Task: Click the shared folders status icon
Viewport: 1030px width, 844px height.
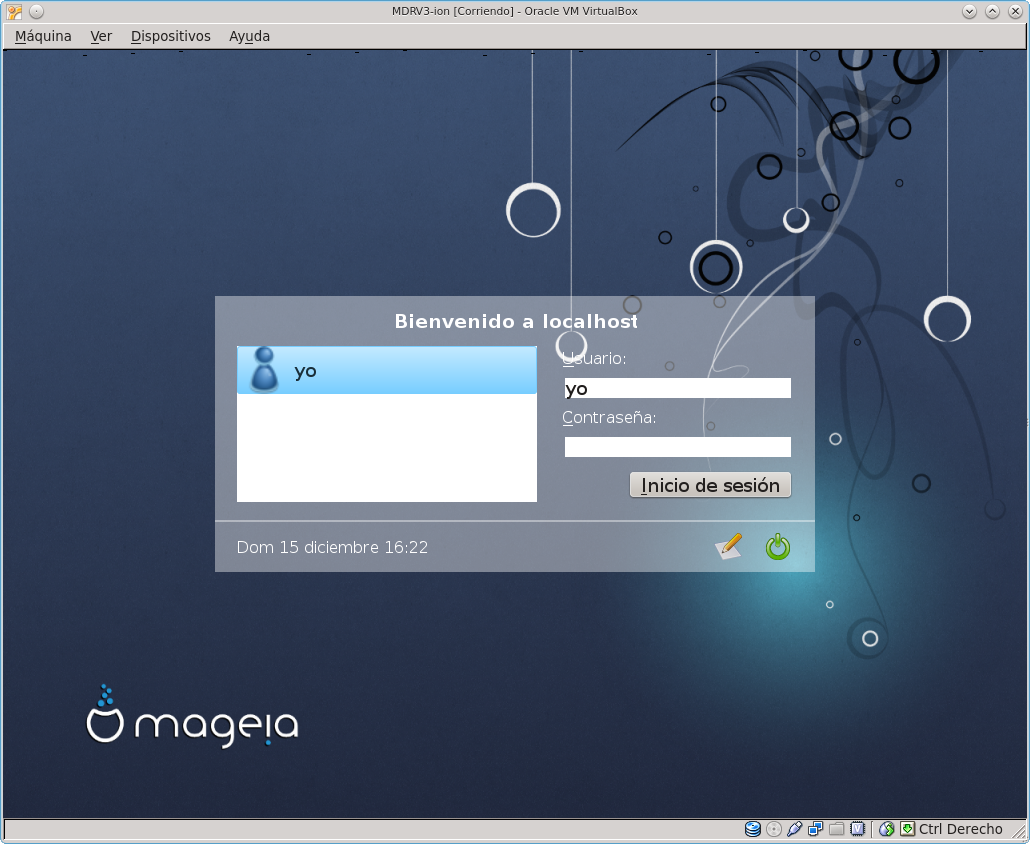Action: [836, 829]
